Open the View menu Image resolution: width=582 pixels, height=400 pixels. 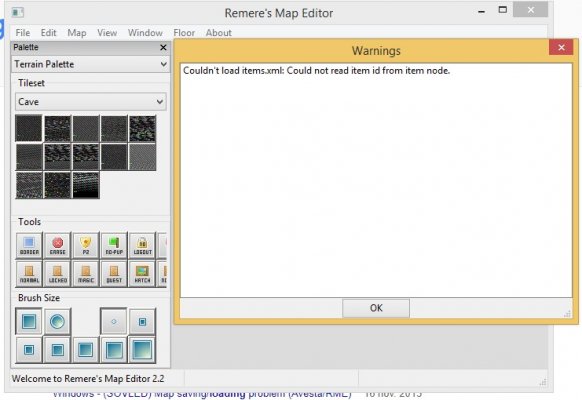coord(107,33)
